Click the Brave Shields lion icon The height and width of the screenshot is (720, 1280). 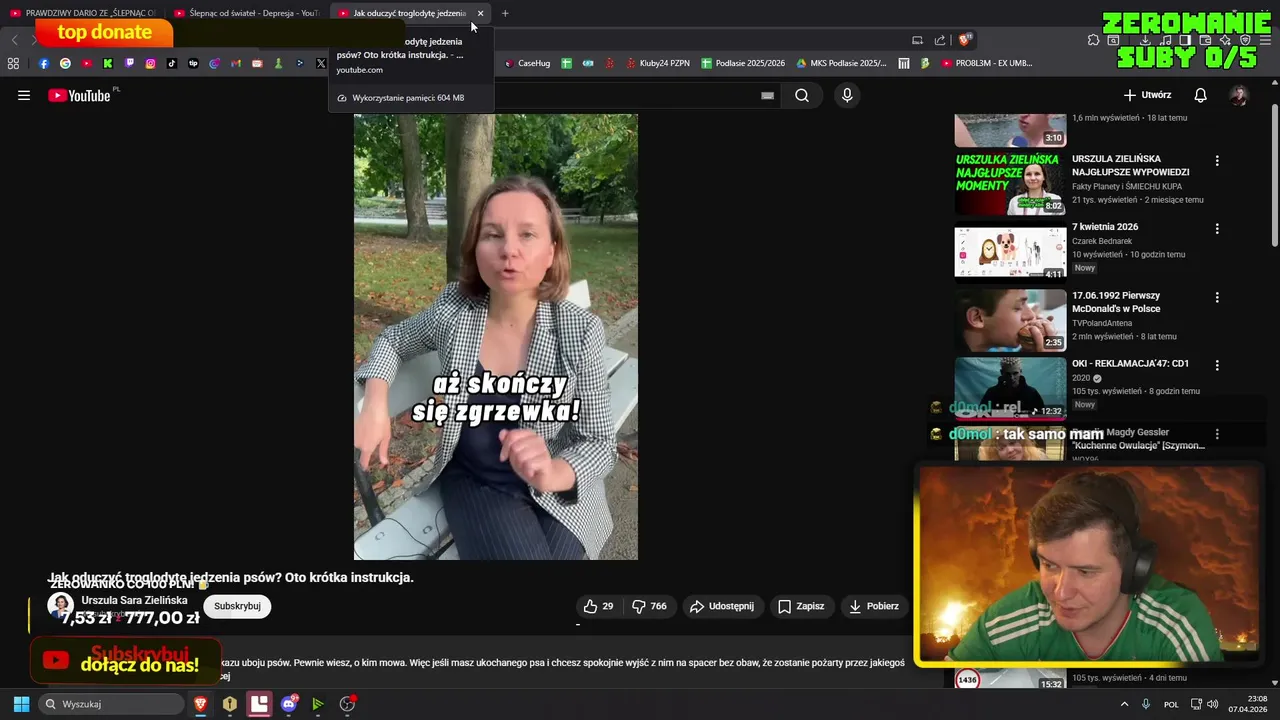(965, 40)
